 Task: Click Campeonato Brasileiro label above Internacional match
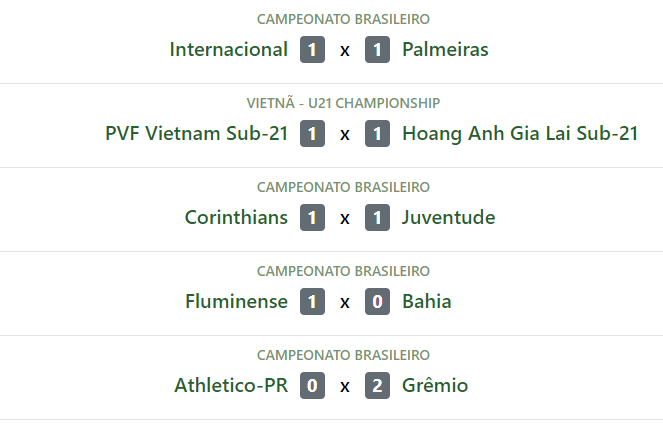pos(343,19)
